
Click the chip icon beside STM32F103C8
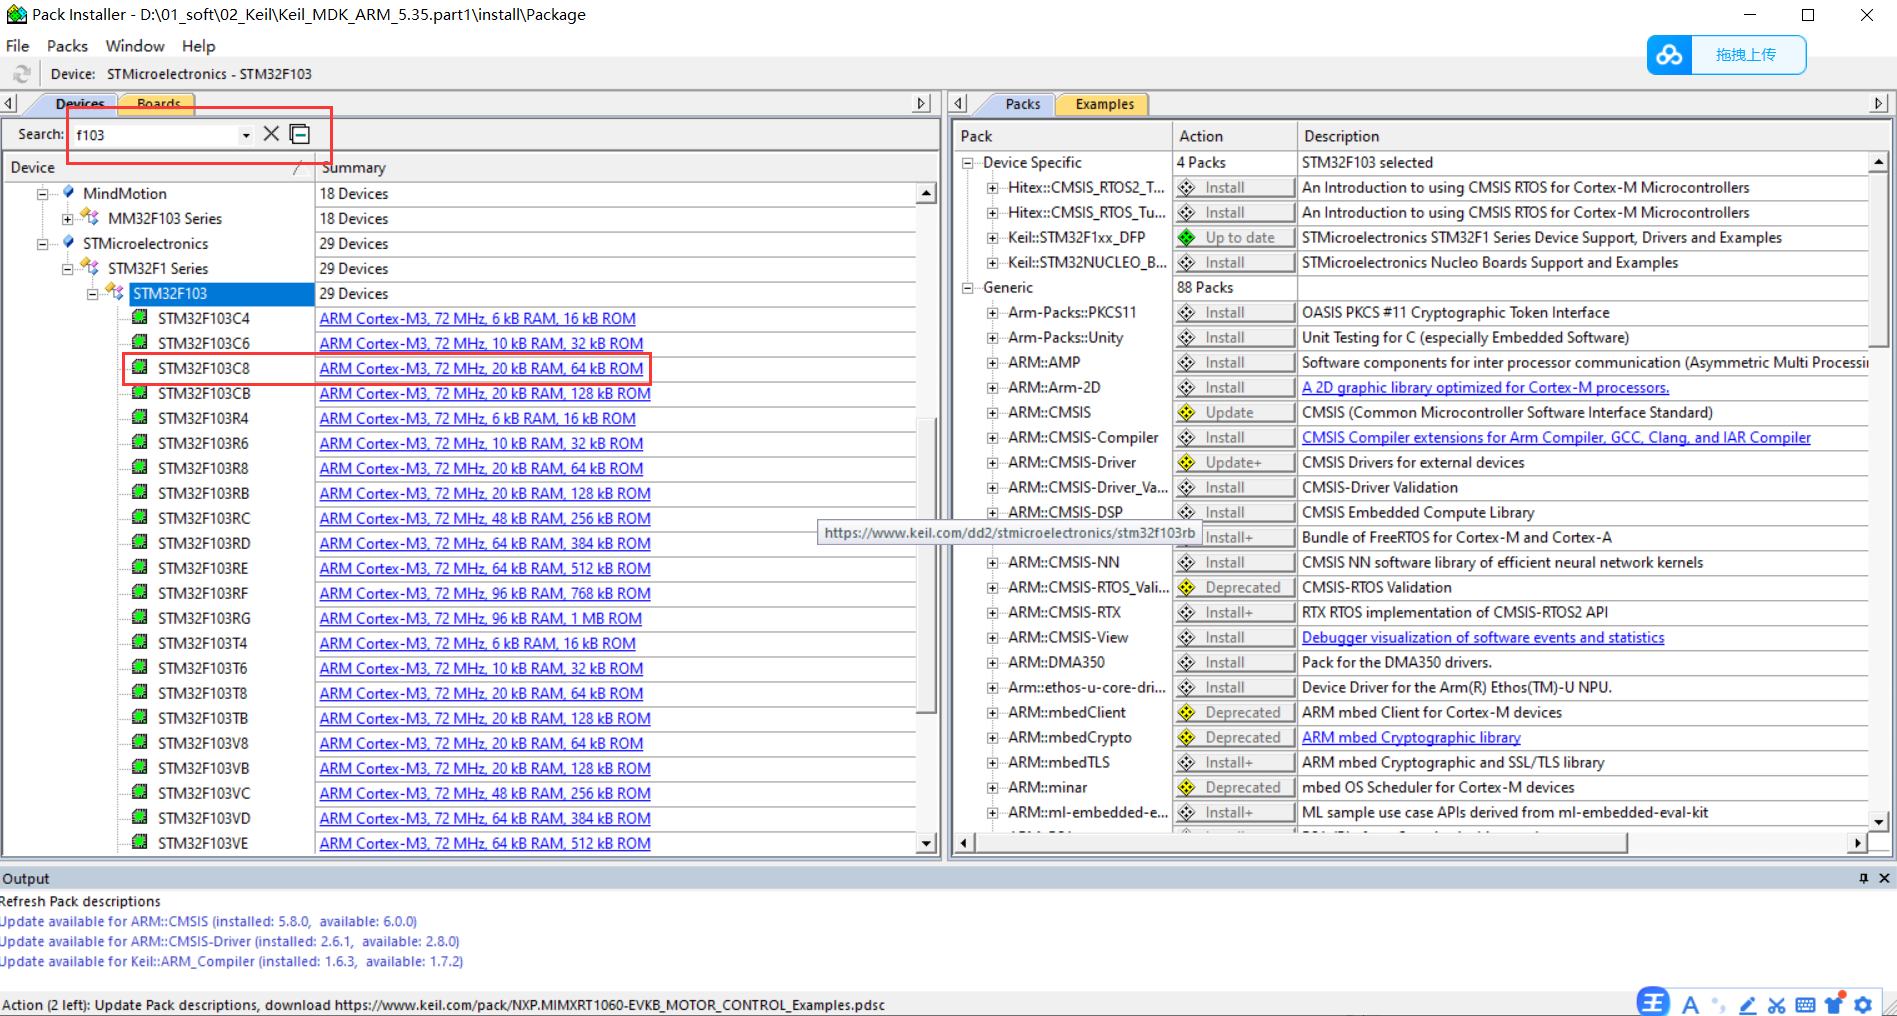(140, 368)
